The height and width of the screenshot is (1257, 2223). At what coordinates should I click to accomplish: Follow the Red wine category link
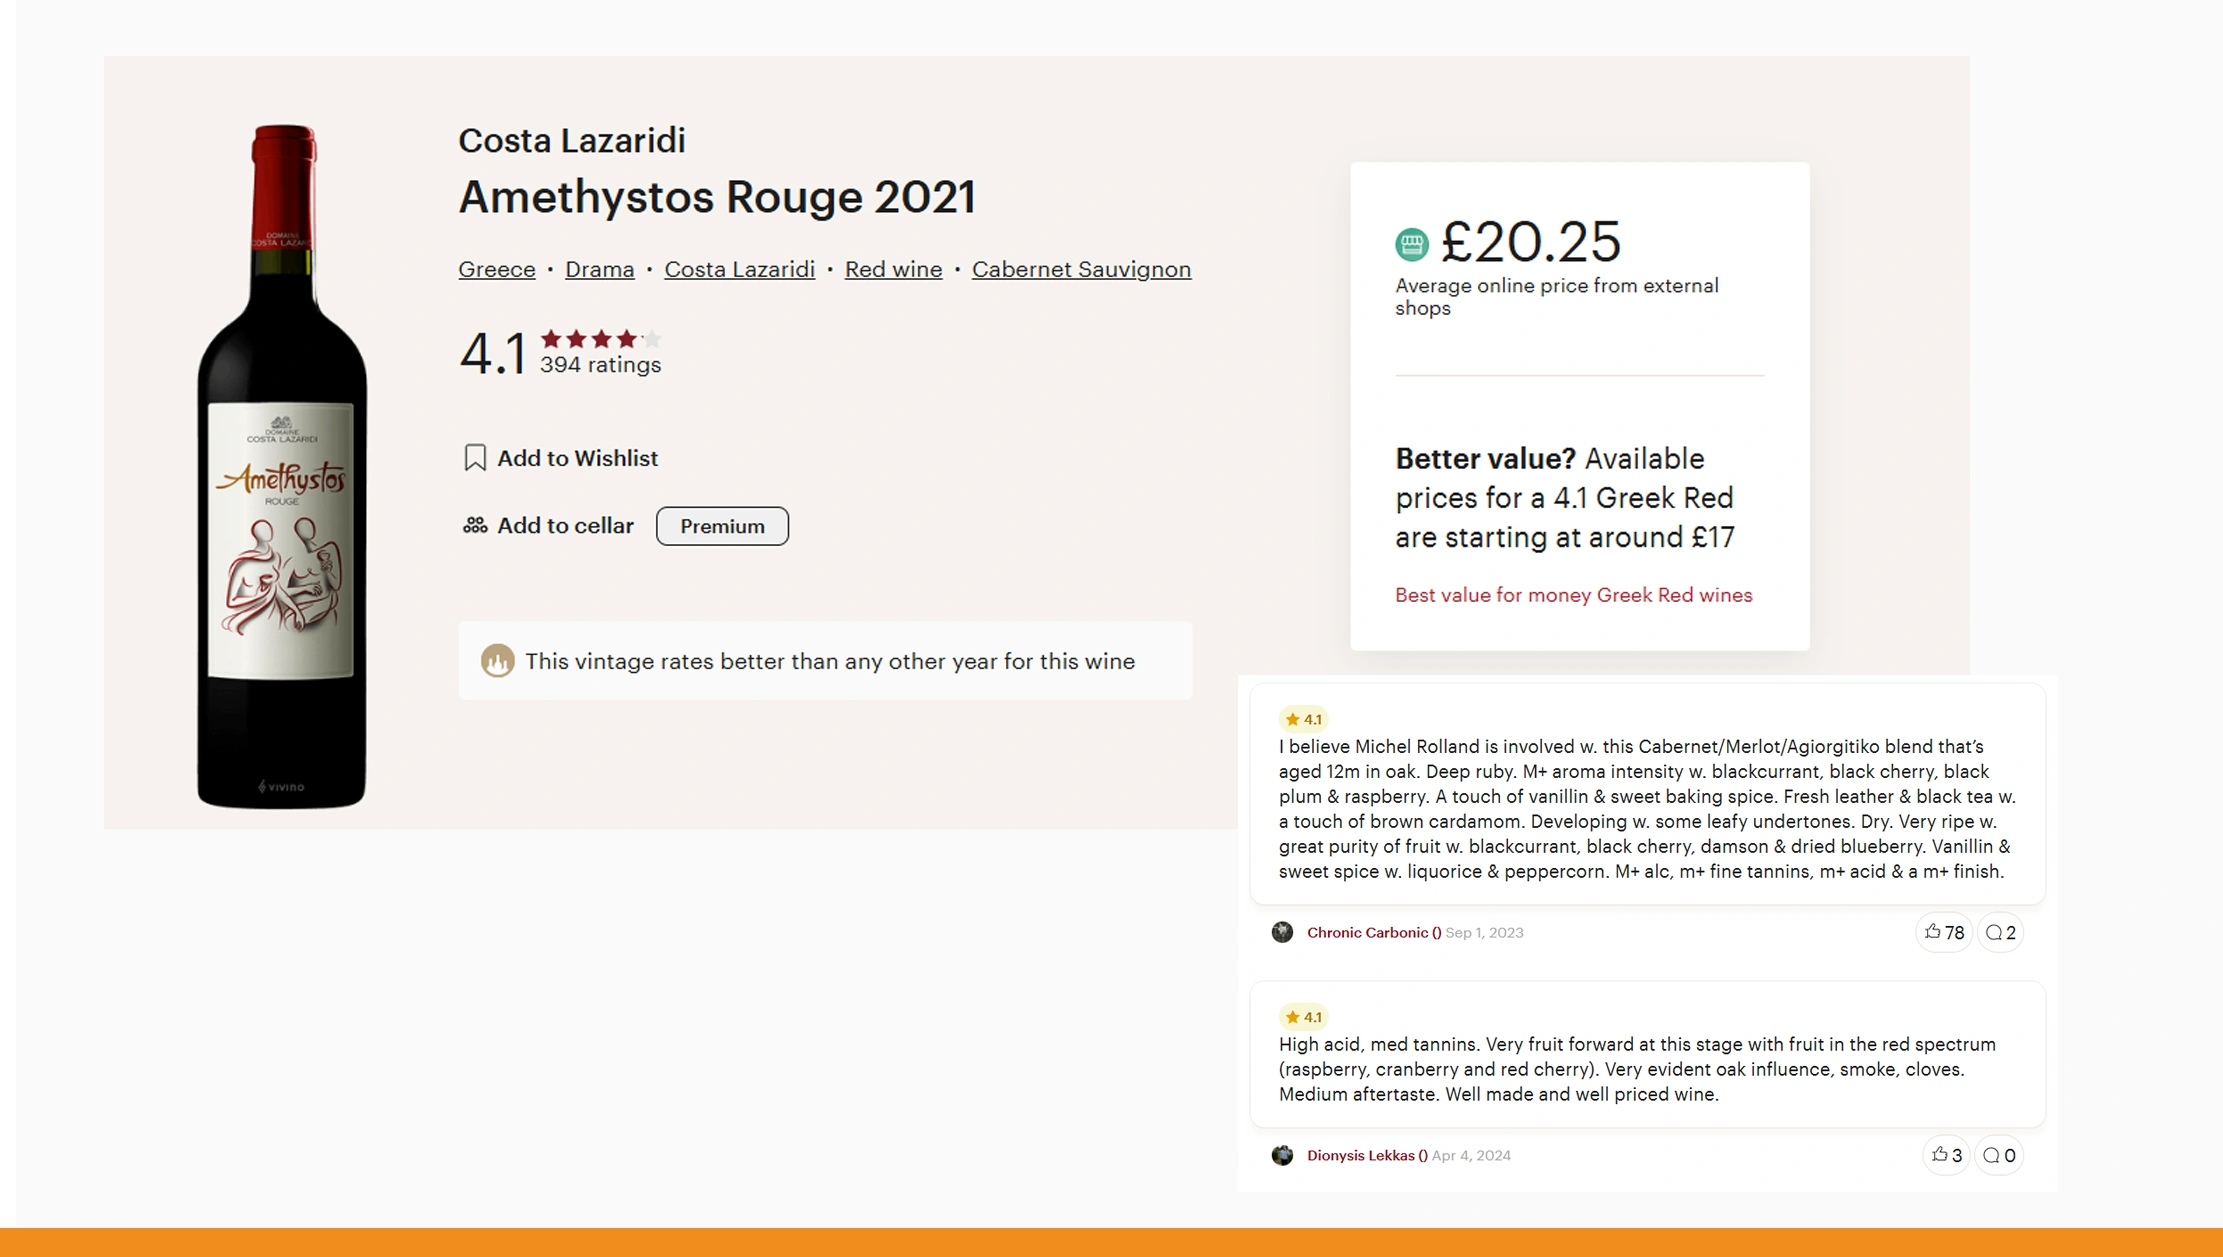click(893, 269)
